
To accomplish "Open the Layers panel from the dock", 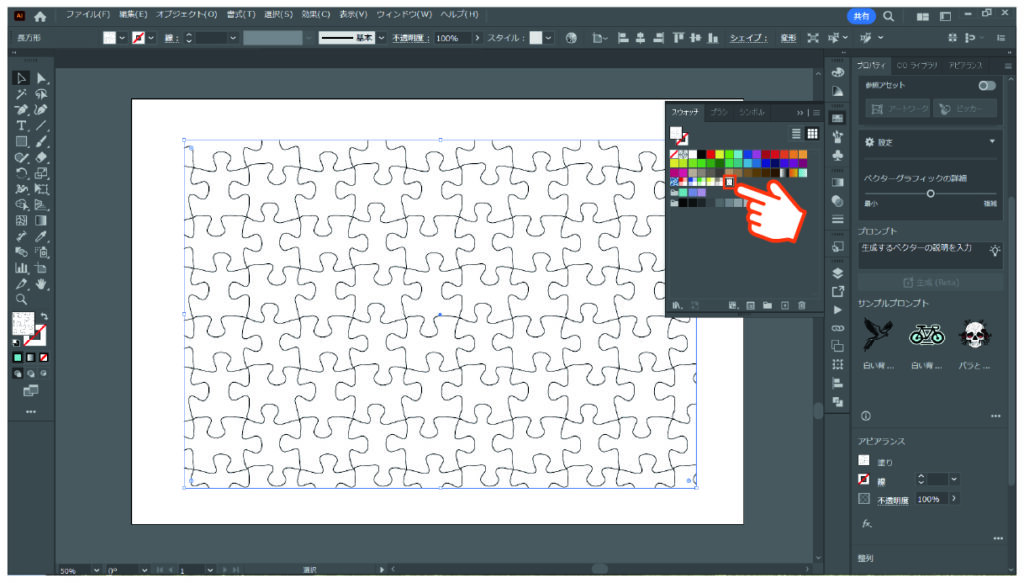I will tap(837, 273).
